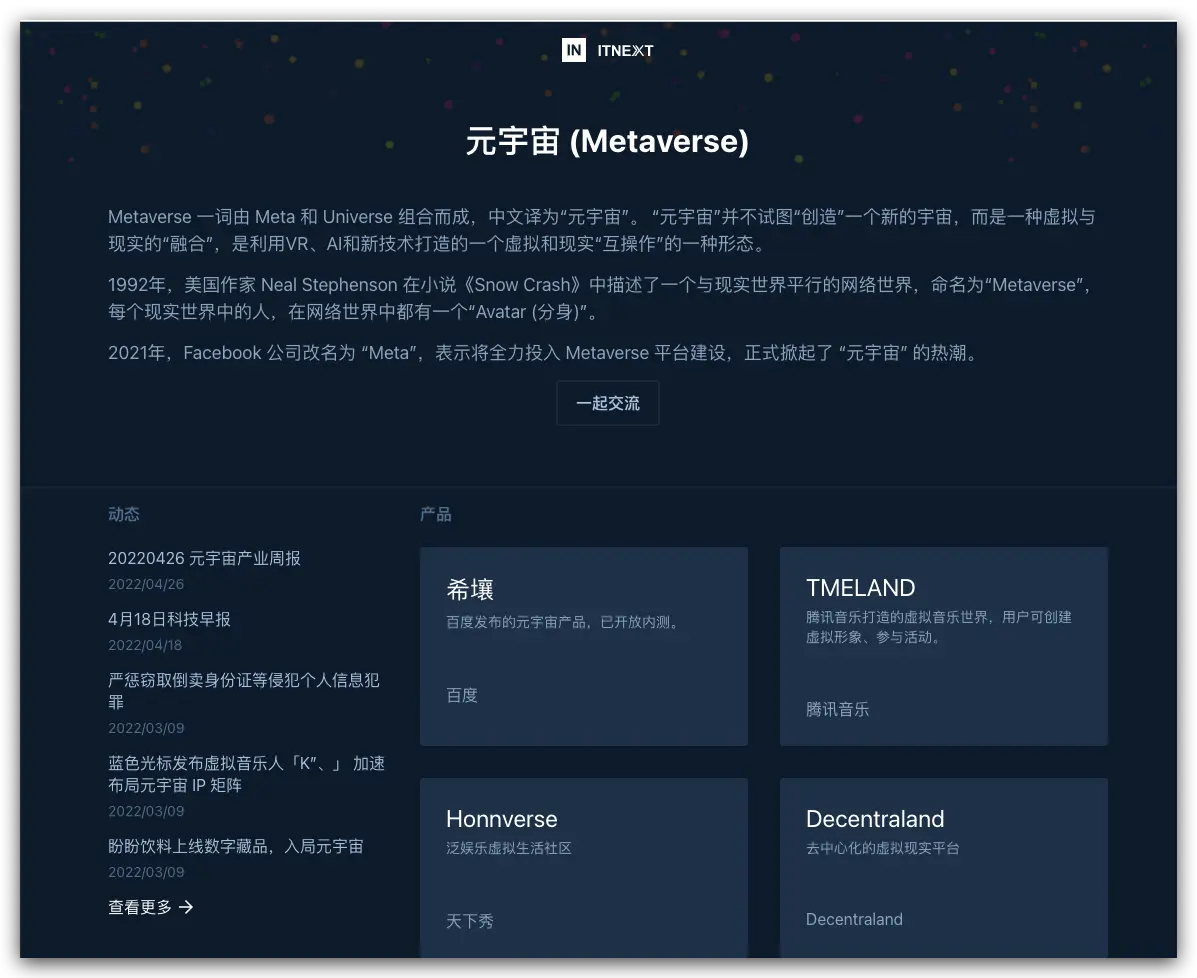The width and height of the screenshot is (1197, 978).
Task: Click the paragraph starting with 2021年
Action: 544,353
